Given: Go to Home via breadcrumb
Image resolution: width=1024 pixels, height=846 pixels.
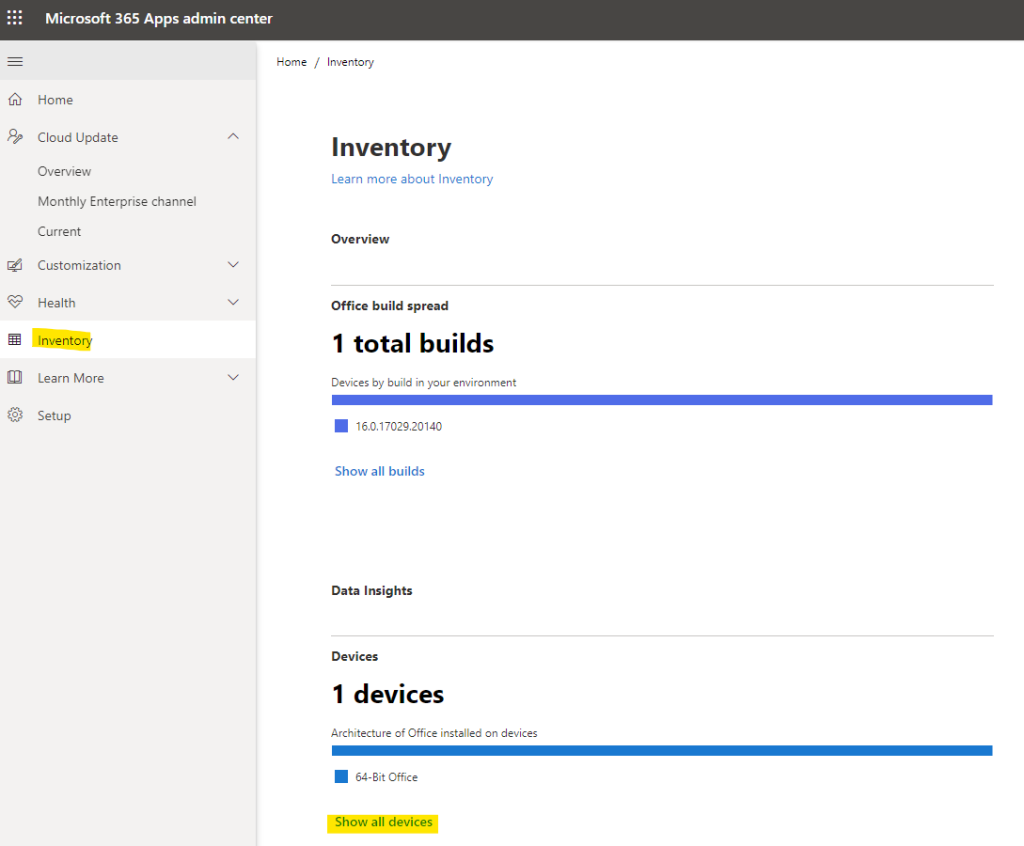Looking at the screenshot, I should [291, 62].
